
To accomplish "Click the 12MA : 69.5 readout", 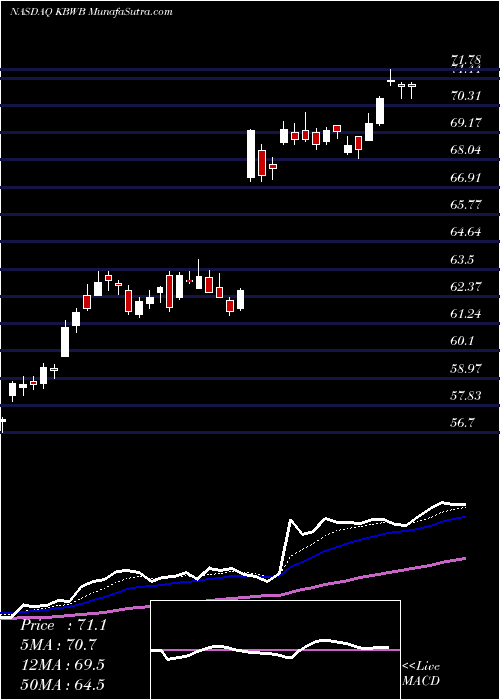I will (x=62, y=665).
